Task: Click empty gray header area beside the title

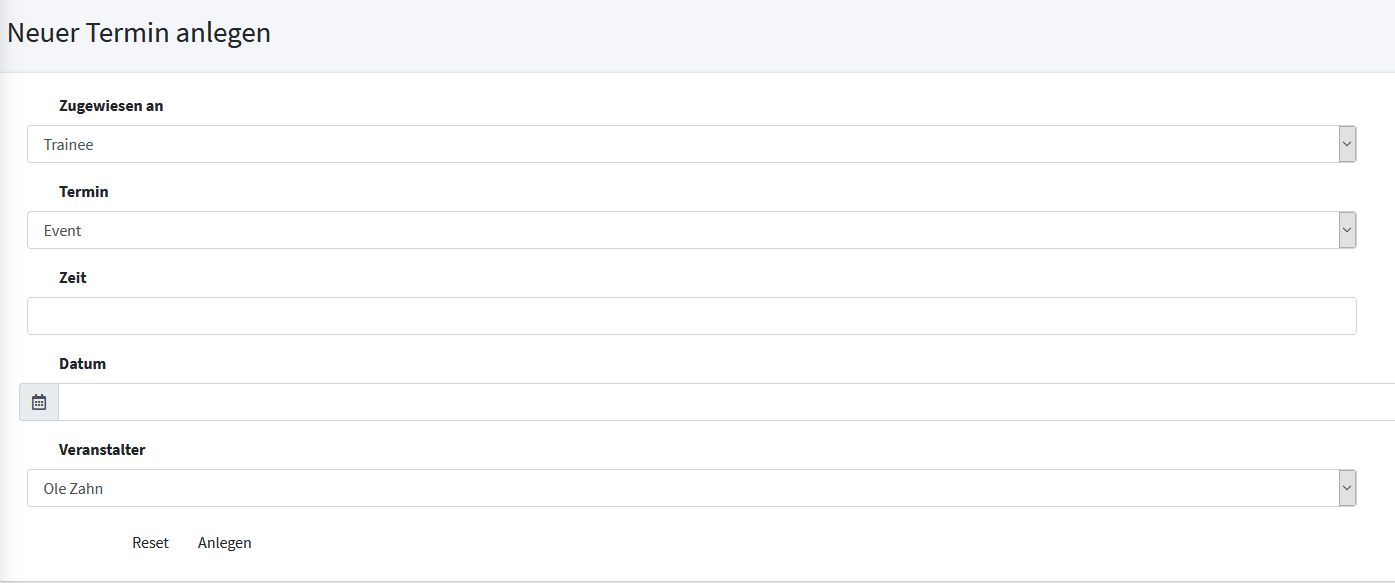Action: [800, 35]
